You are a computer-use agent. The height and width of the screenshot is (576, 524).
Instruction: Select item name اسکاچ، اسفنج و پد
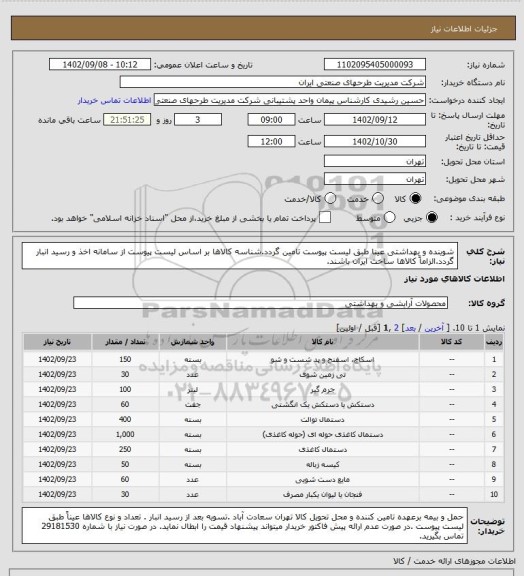point(322,360)
